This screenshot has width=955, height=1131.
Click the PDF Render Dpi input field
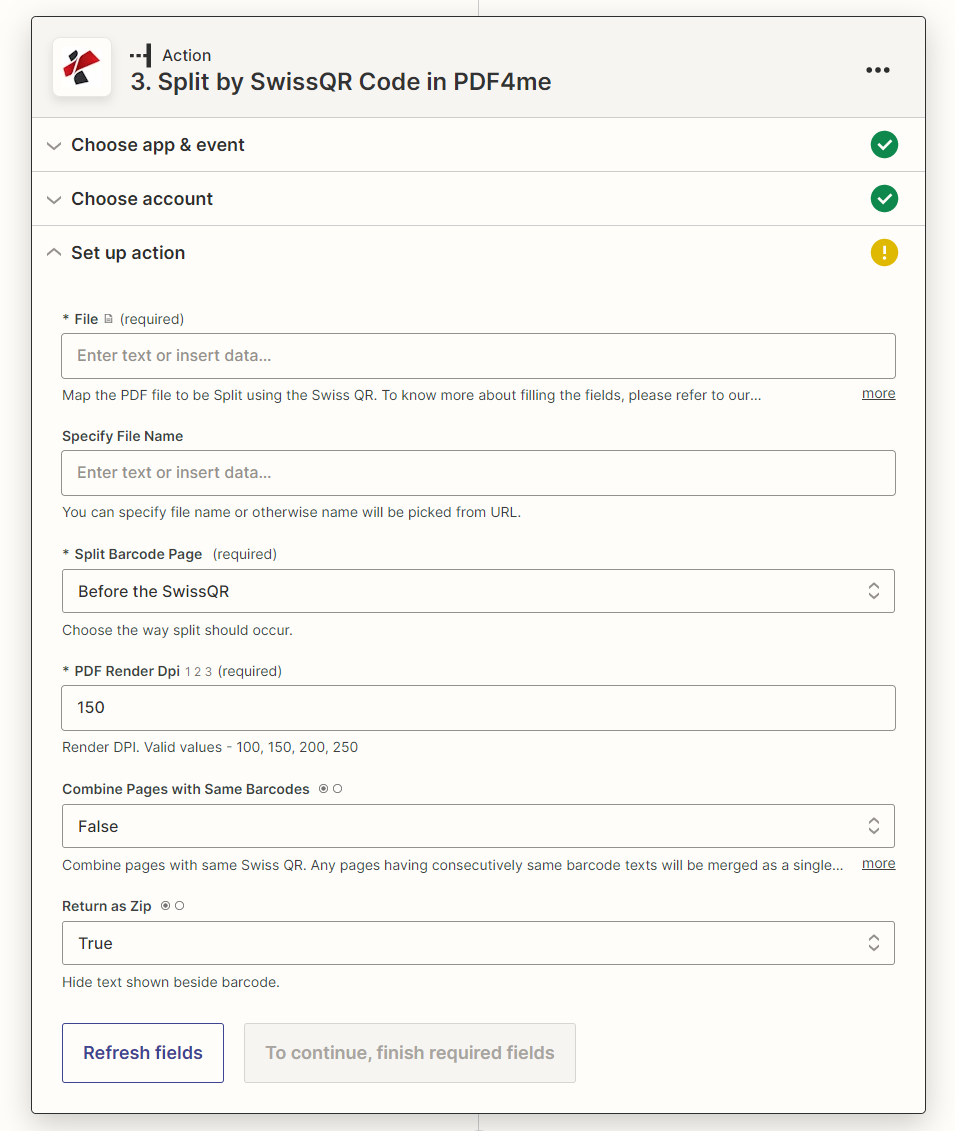(478, 708)
